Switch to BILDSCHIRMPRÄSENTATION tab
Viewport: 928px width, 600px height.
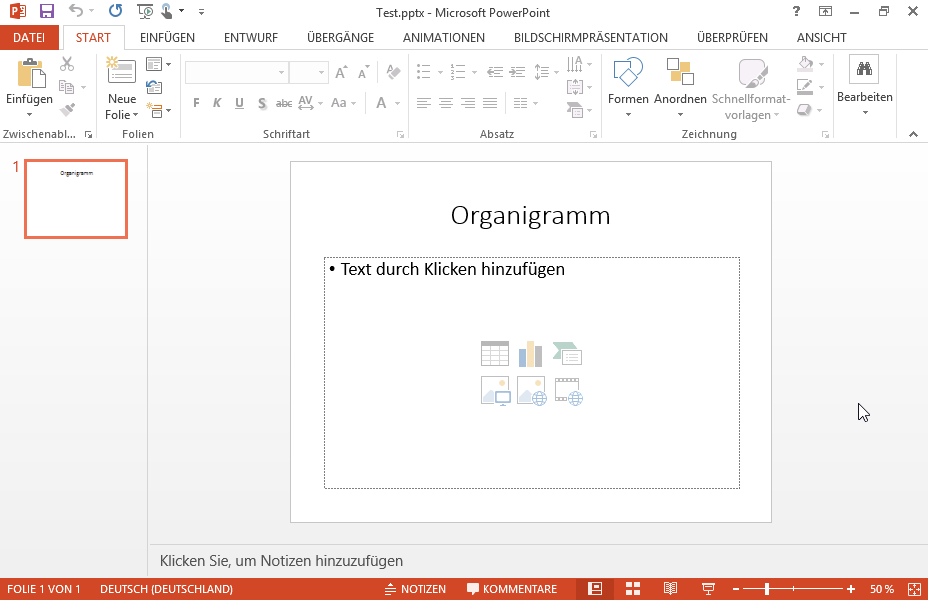tap(591, 37)
